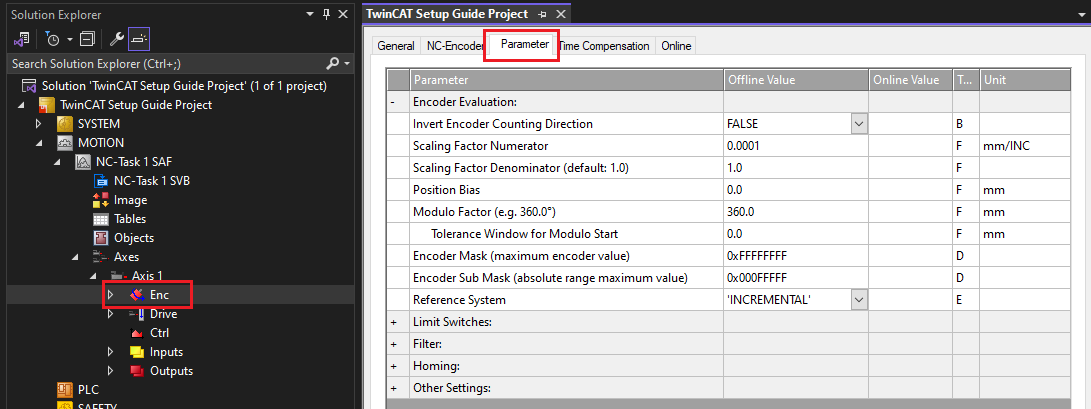Collapse All in Solution Explorer toolbar
The height and width of the screenshot is (409, 1091).
pos(87,39)
